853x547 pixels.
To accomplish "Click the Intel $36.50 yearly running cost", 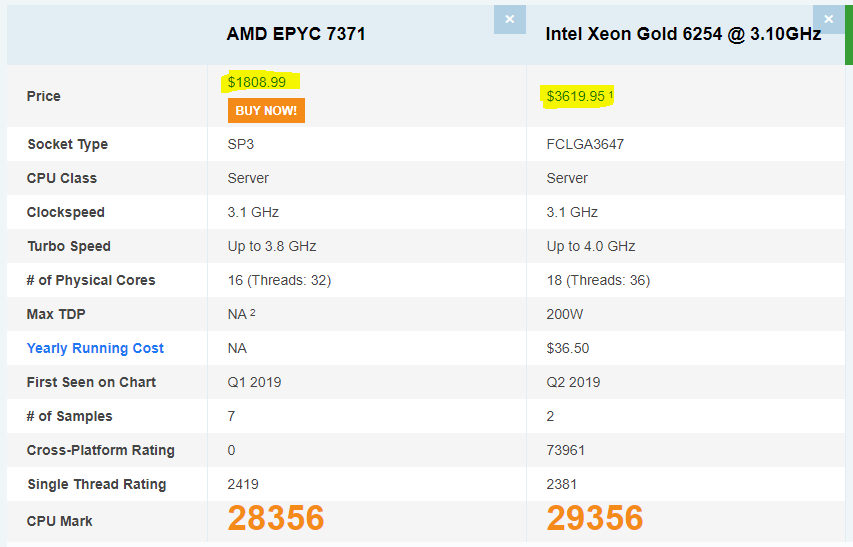I will point(568,348).
